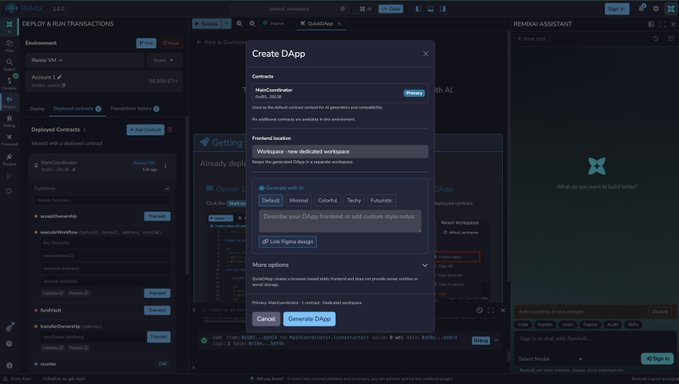679x384 pixels.
Task: Click the newOwner address input field
Action: click(x=93, y=337)
